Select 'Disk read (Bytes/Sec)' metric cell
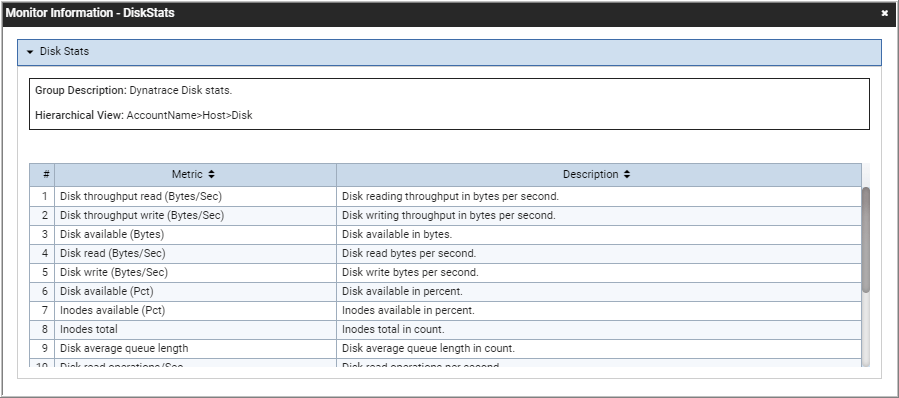 (196, 253)
